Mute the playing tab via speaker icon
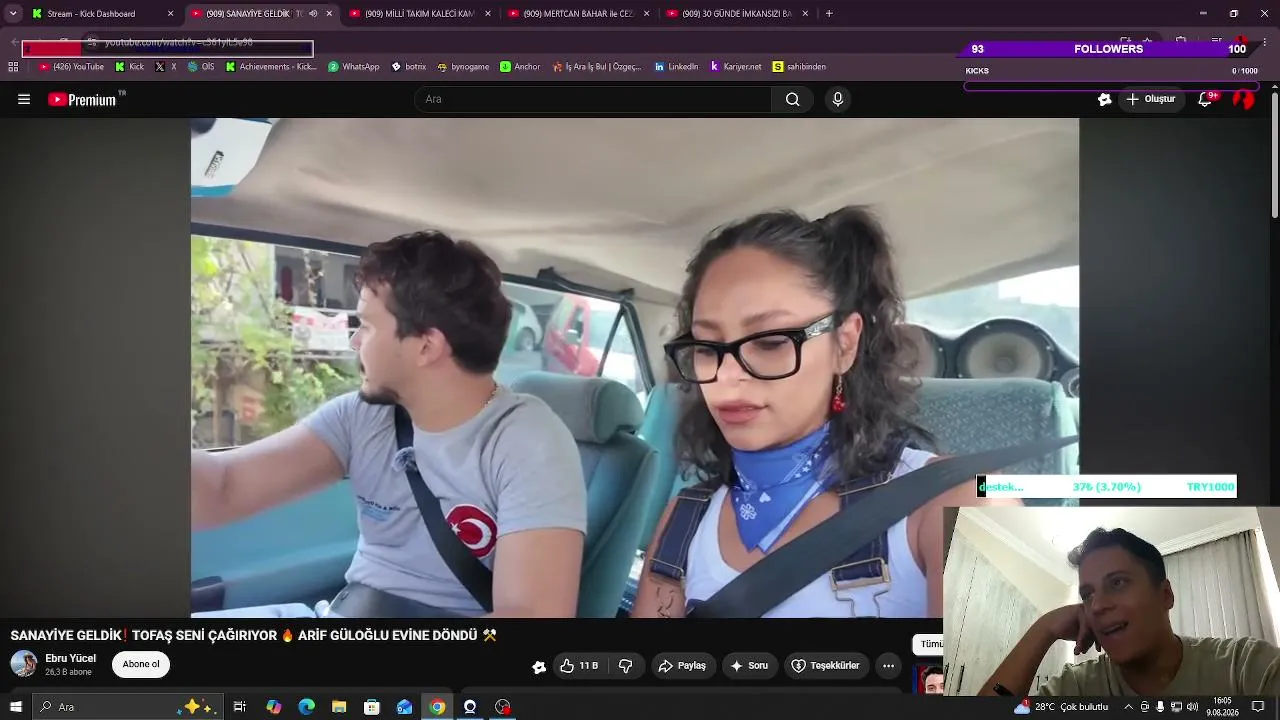 click(313, 14)
